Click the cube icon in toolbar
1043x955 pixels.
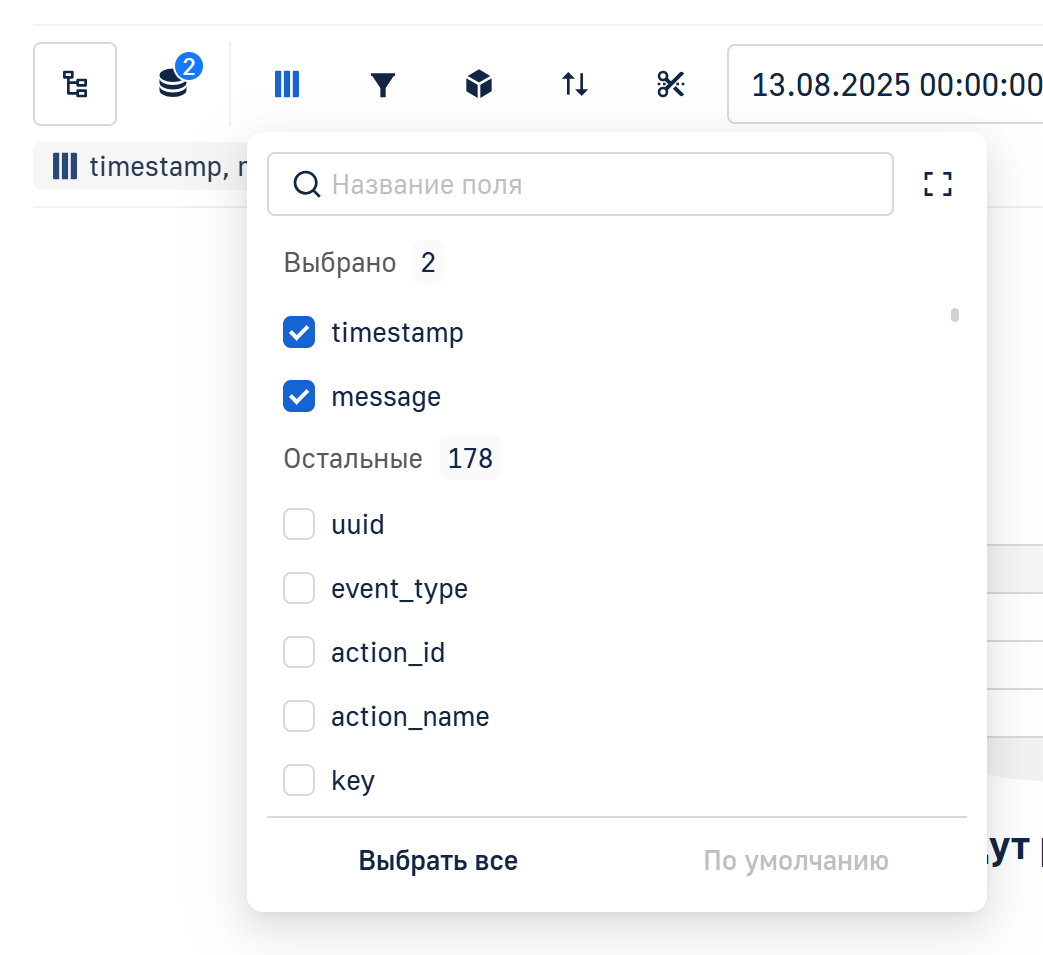pyautogui.click(x=479, y=84)
